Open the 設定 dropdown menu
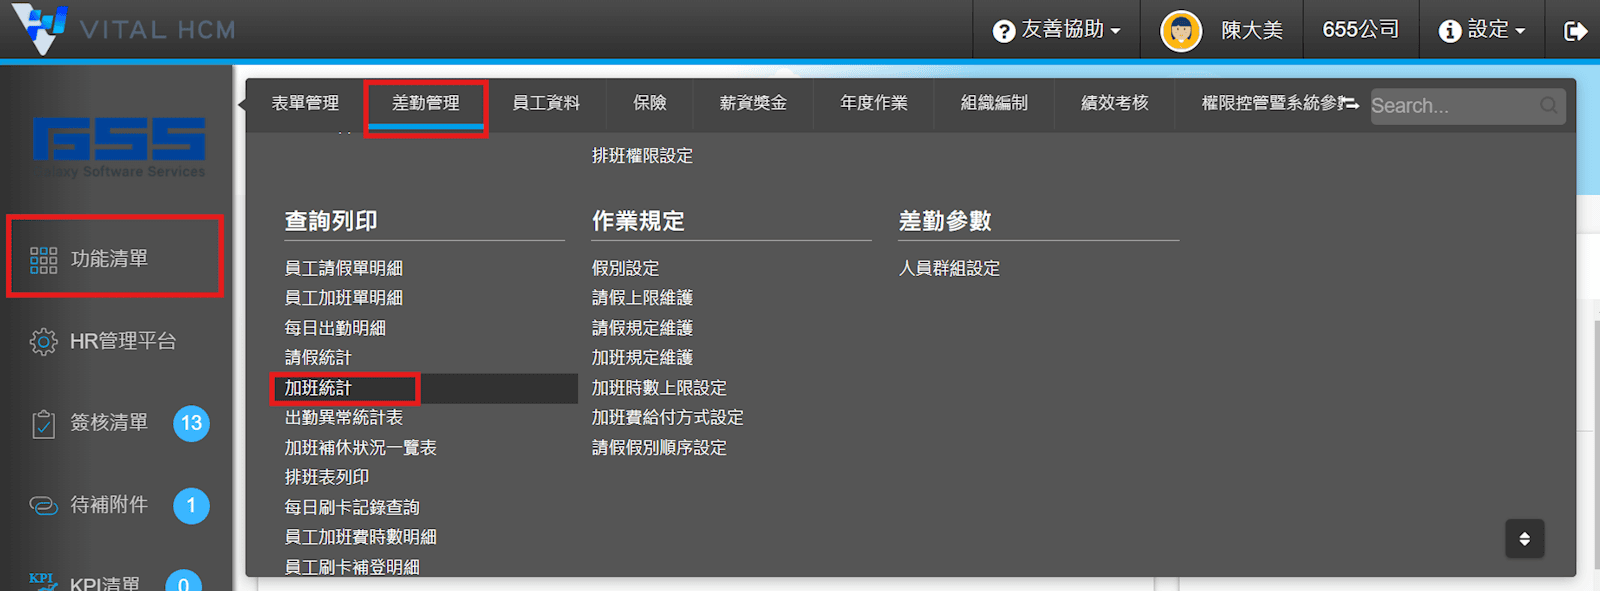The height and width of the screenshot is (591, 1600). pyautogui.click(x=1482, y=30)
